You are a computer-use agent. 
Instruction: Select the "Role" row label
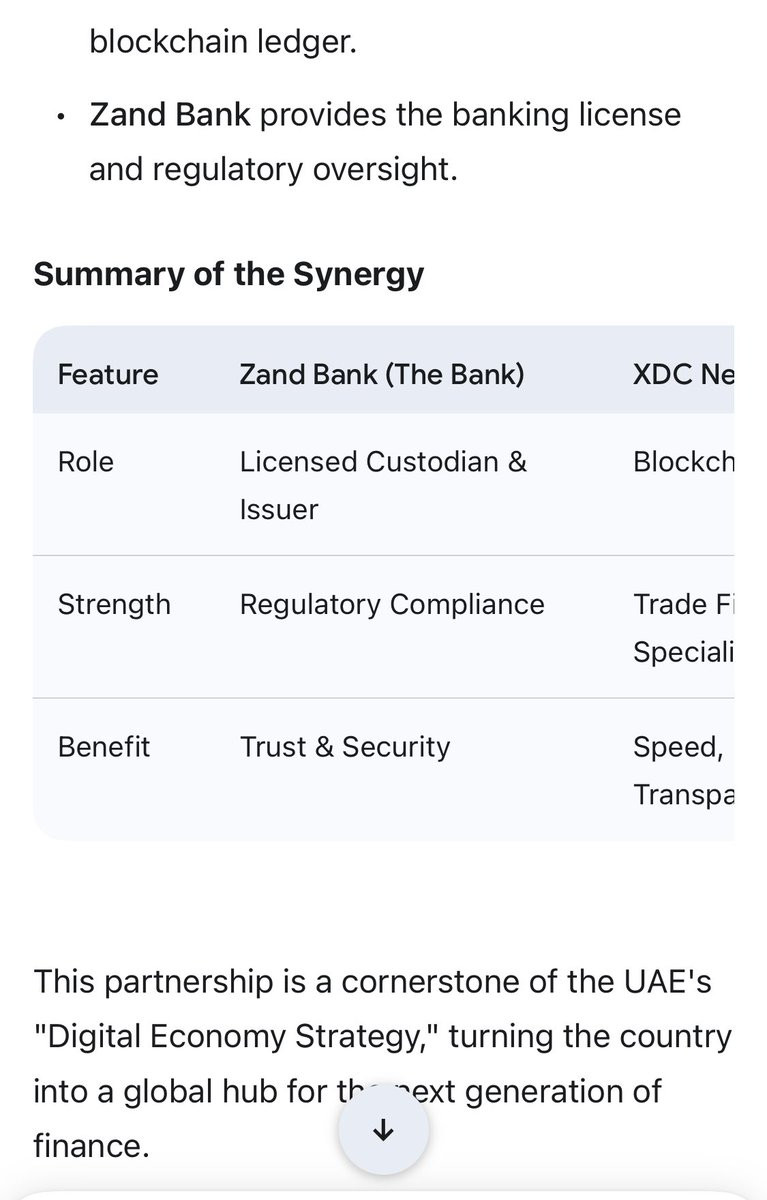pyautogui.click(x=86, y=462)
